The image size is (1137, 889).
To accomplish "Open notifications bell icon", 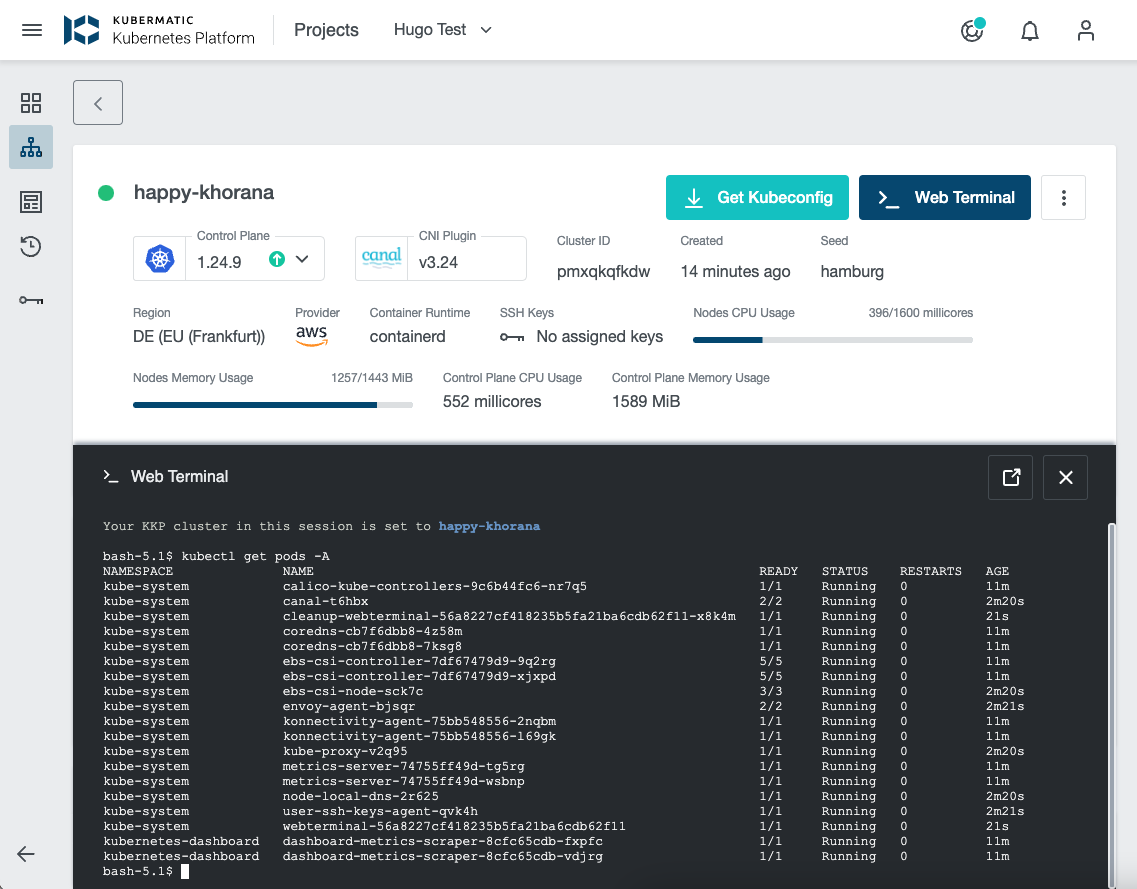I will click(1029, 31).
